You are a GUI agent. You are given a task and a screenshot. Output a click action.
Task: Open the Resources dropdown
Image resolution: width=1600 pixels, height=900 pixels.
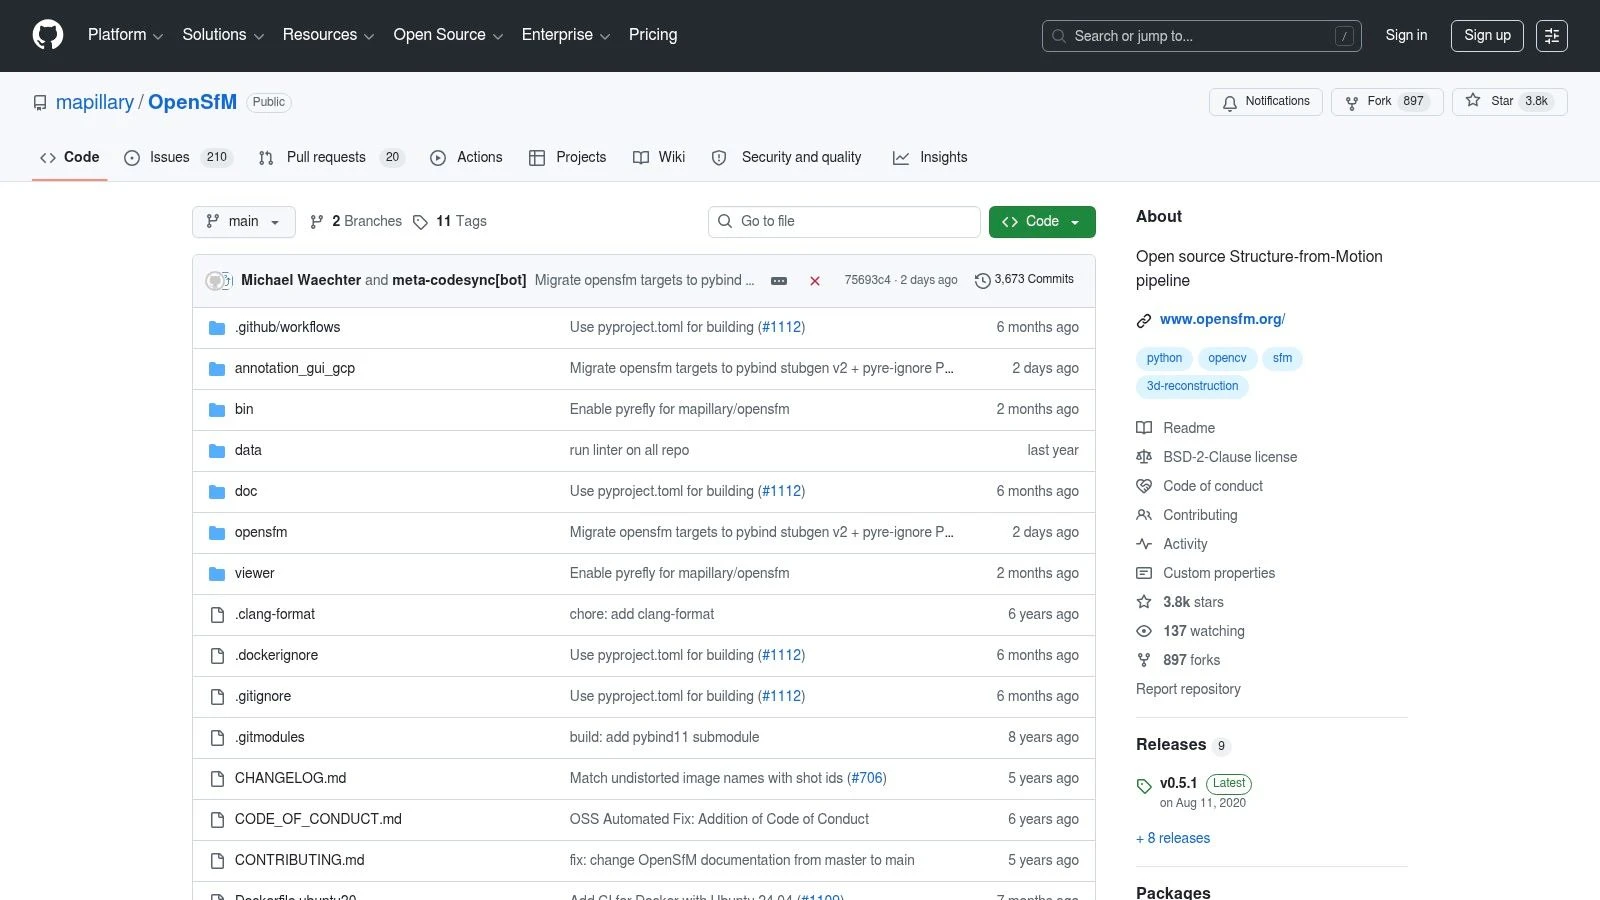coord(328,35)
